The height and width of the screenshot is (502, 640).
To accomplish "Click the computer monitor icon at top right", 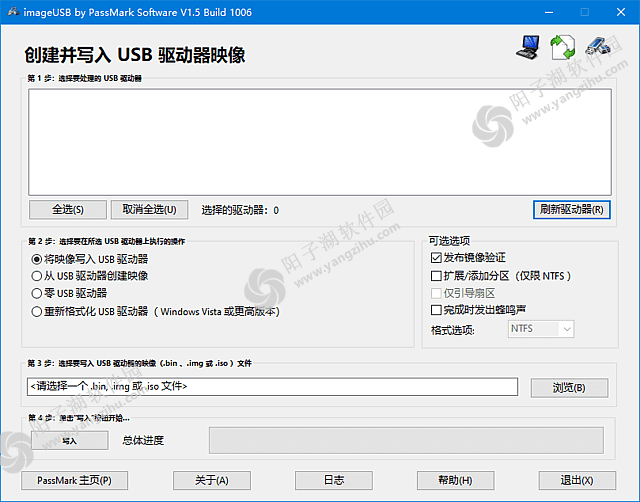I will 528,47.
